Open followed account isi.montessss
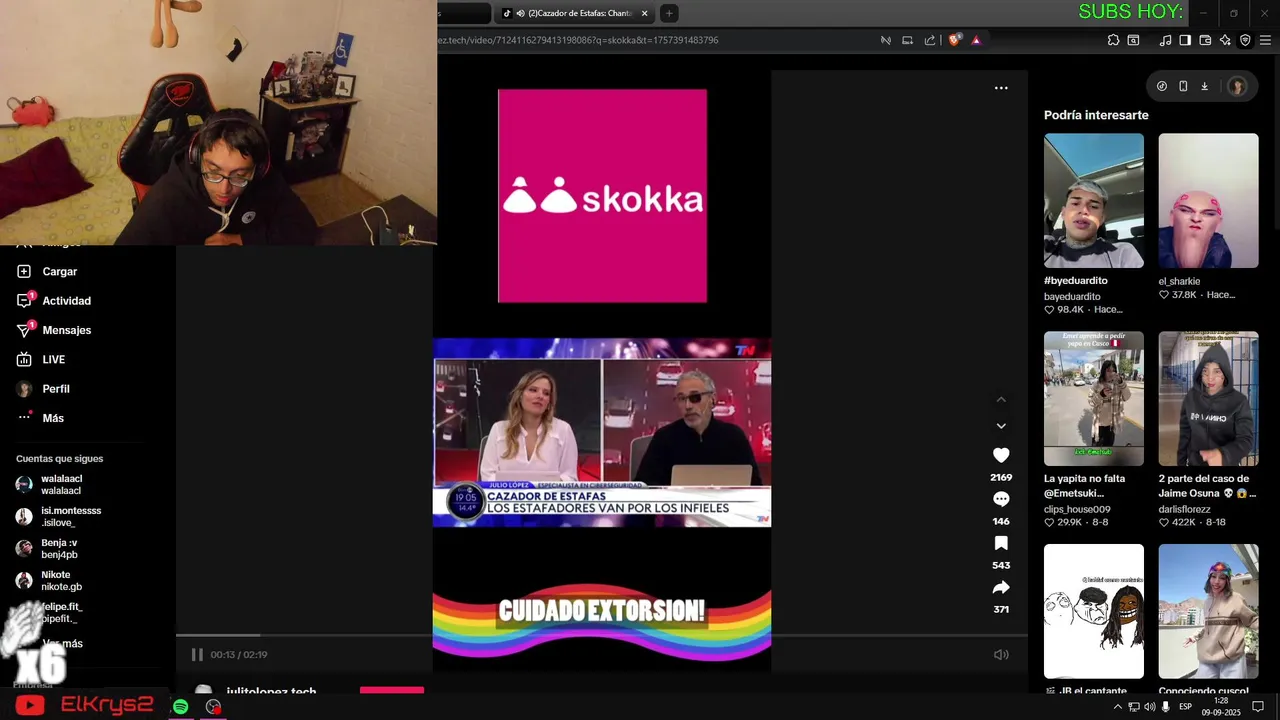 click(58, 517)
